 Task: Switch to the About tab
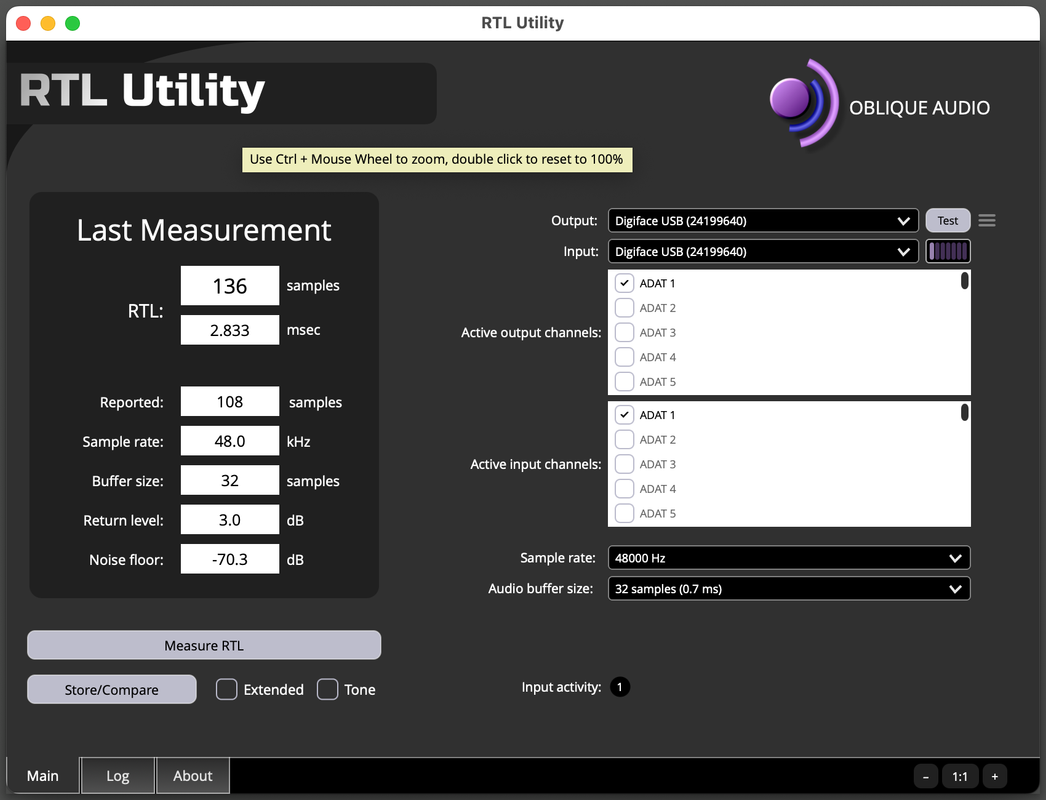tap(193, 776)
